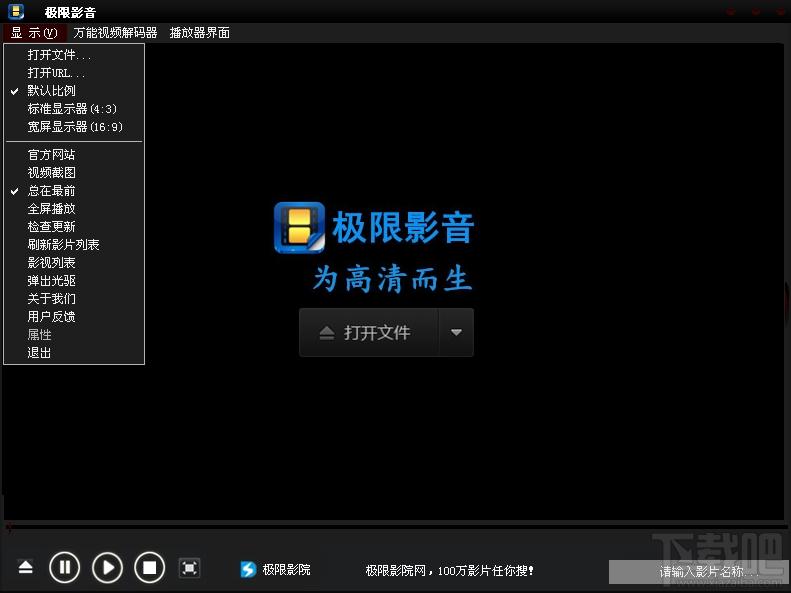This screenshot has width=791, height=593.
Task: Start playback with the round play button
Action: pos(107,568)
